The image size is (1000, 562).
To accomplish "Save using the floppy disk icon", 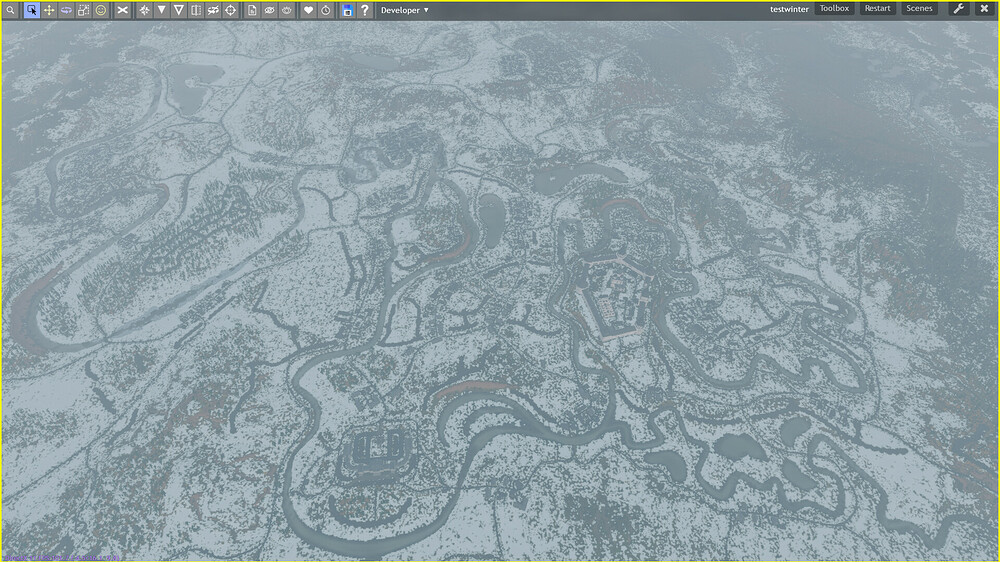I will pyautogui.click(x=347, y=10).
